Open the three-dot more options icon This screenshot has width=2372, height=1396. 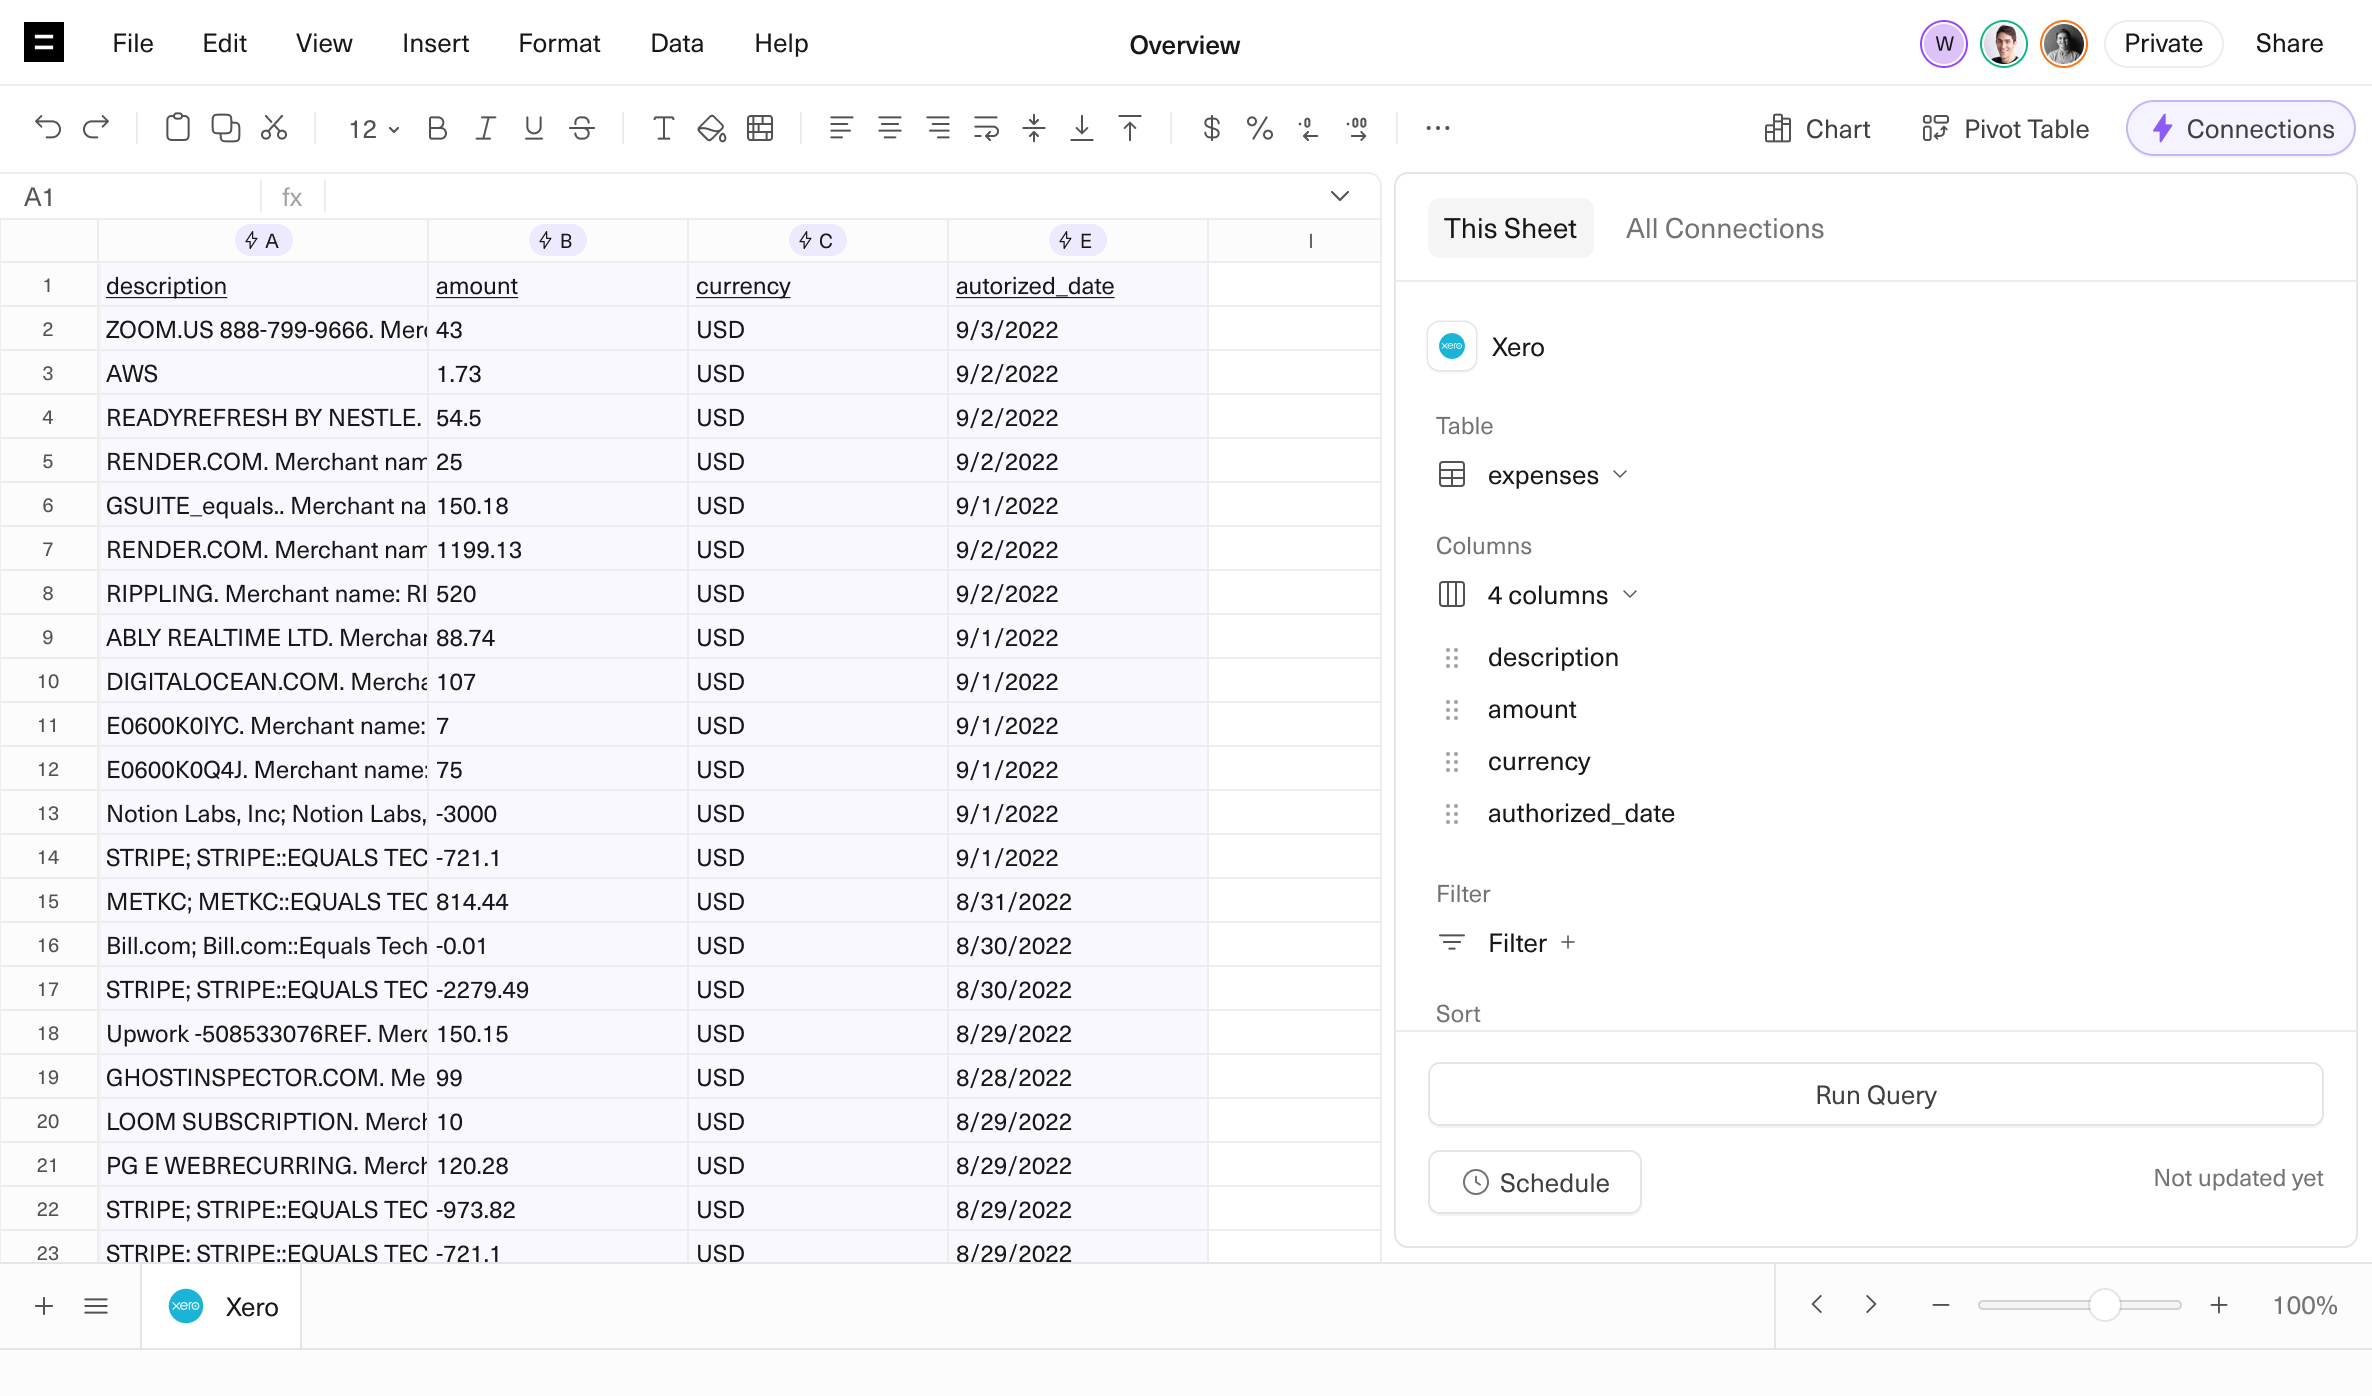tap(1437, 128)
